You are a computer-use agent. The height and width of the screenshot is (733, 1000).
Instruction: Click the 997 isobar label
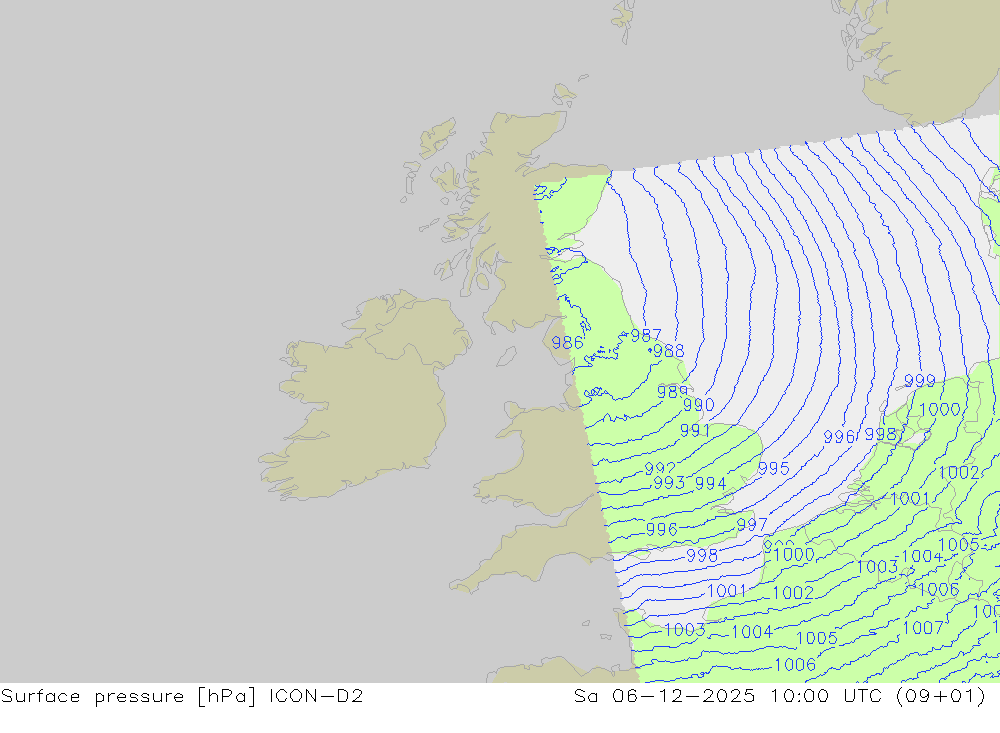(752, 524)
